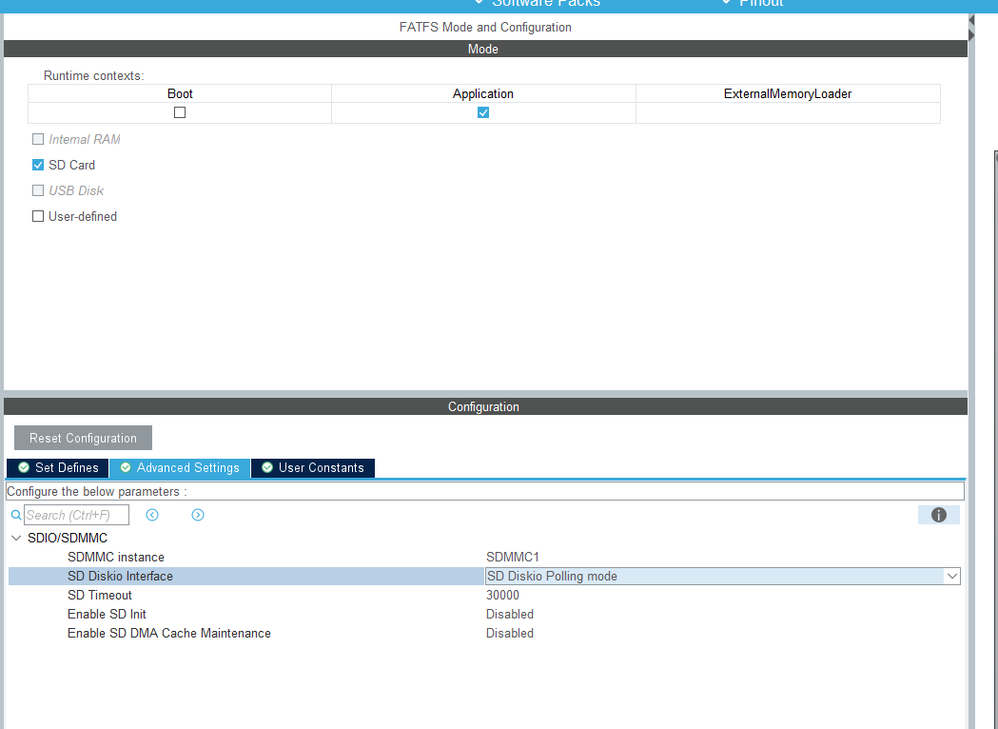
Task: Select the SD Diskio Interface row
Action: coord(484,576)
